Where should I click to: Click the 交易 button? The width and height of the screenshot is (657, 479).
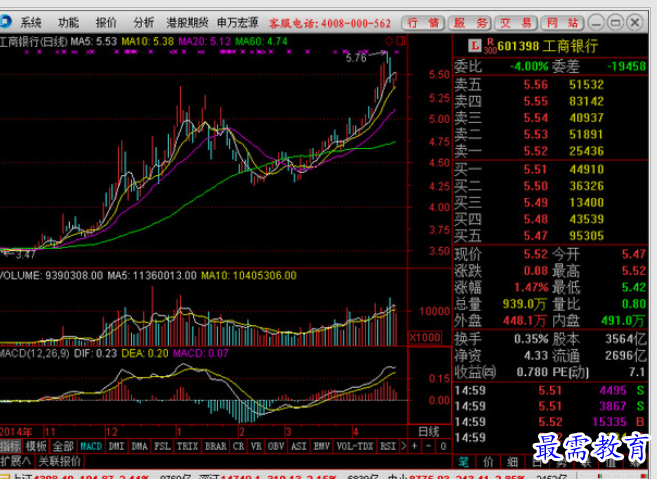516,23
